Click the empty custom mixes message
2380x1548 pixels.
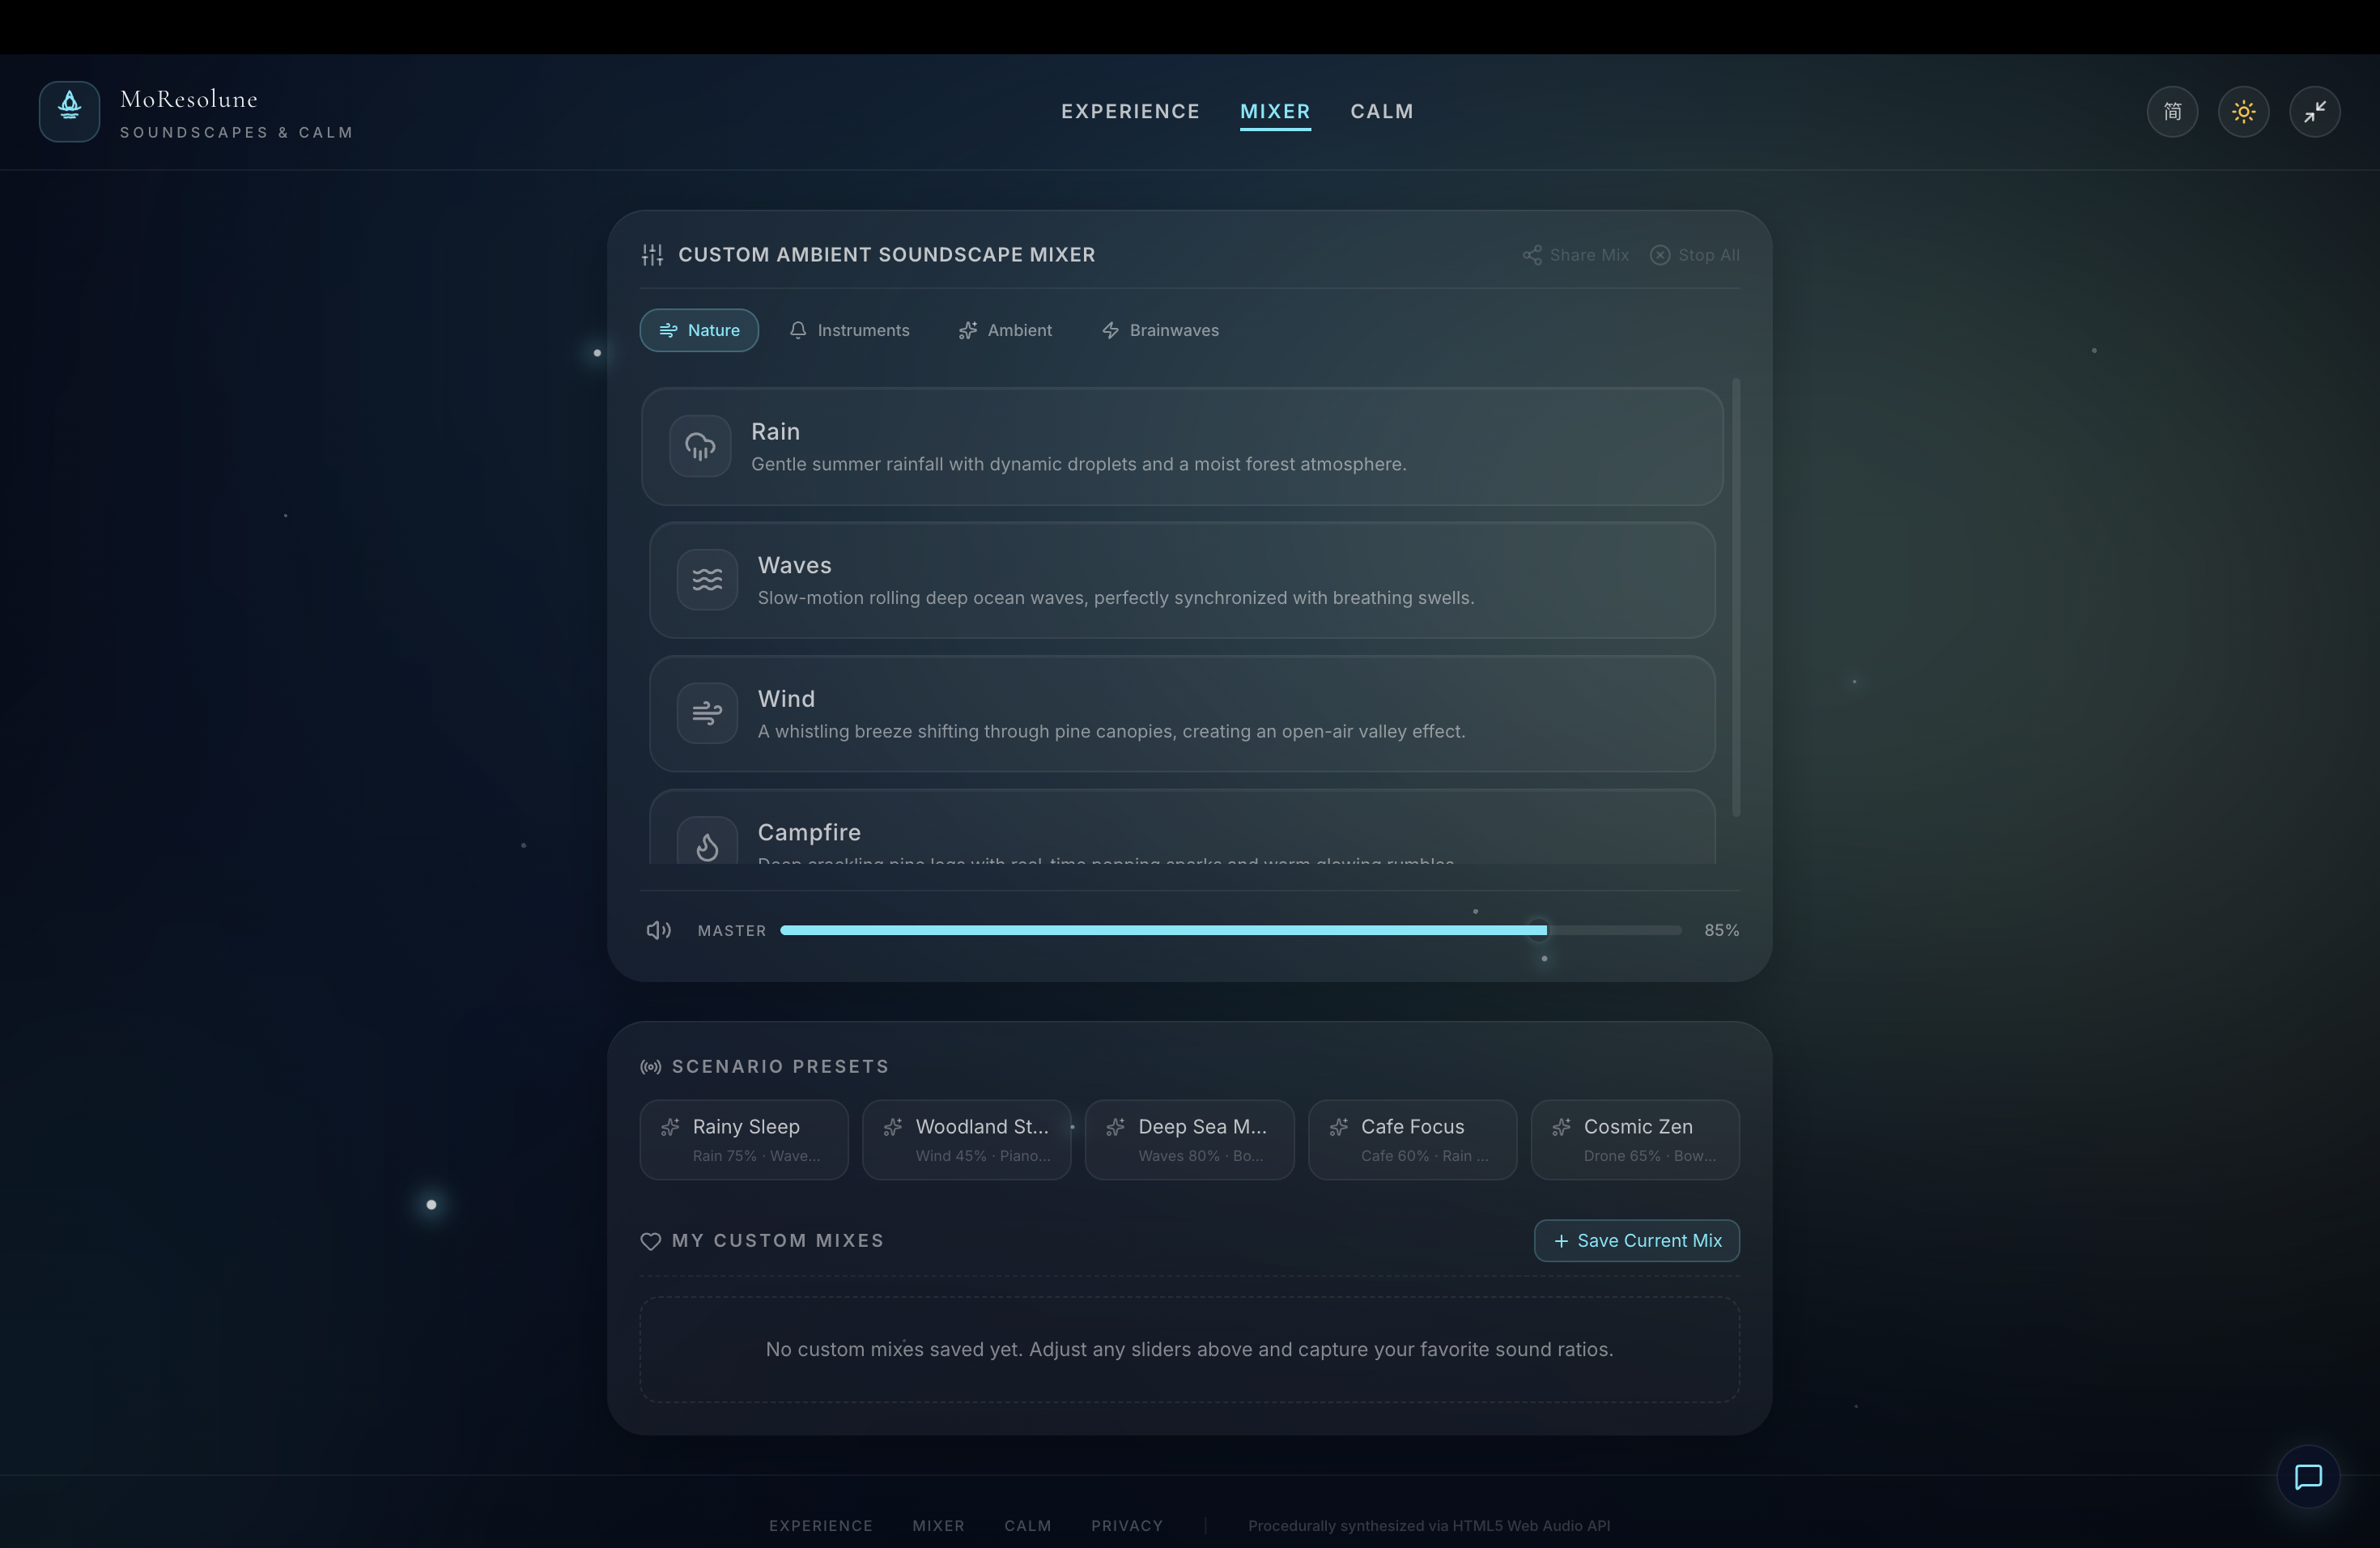click(1189, 1350)
